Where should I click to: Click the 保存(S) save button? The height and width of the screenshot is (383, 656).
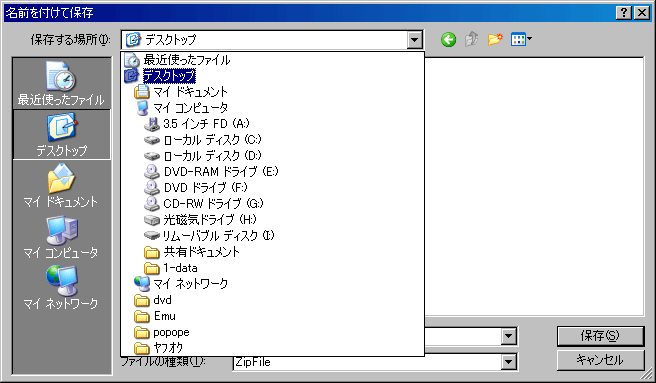tap(600, 336)
